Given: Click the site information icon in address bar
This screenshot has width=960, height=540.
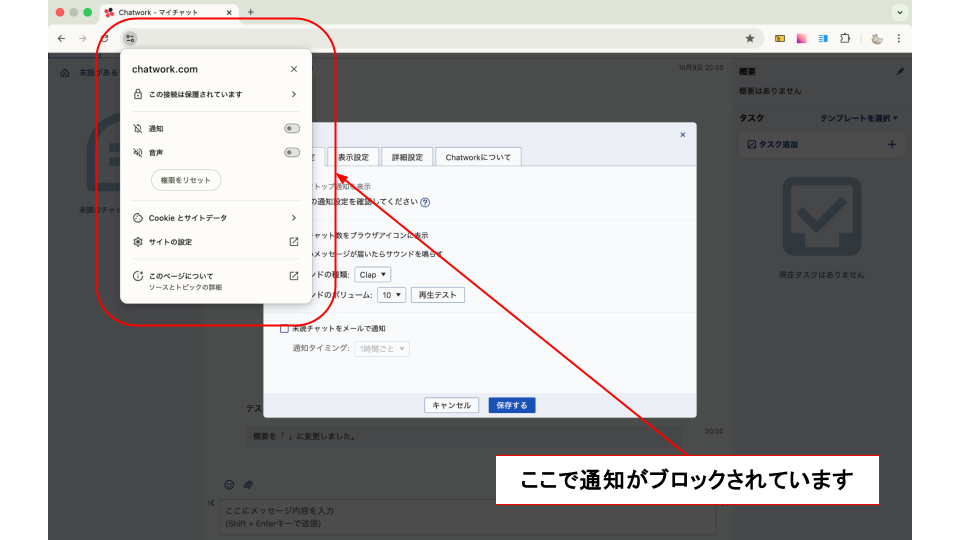Looking at the screenshot, I should tap(130, 38).
